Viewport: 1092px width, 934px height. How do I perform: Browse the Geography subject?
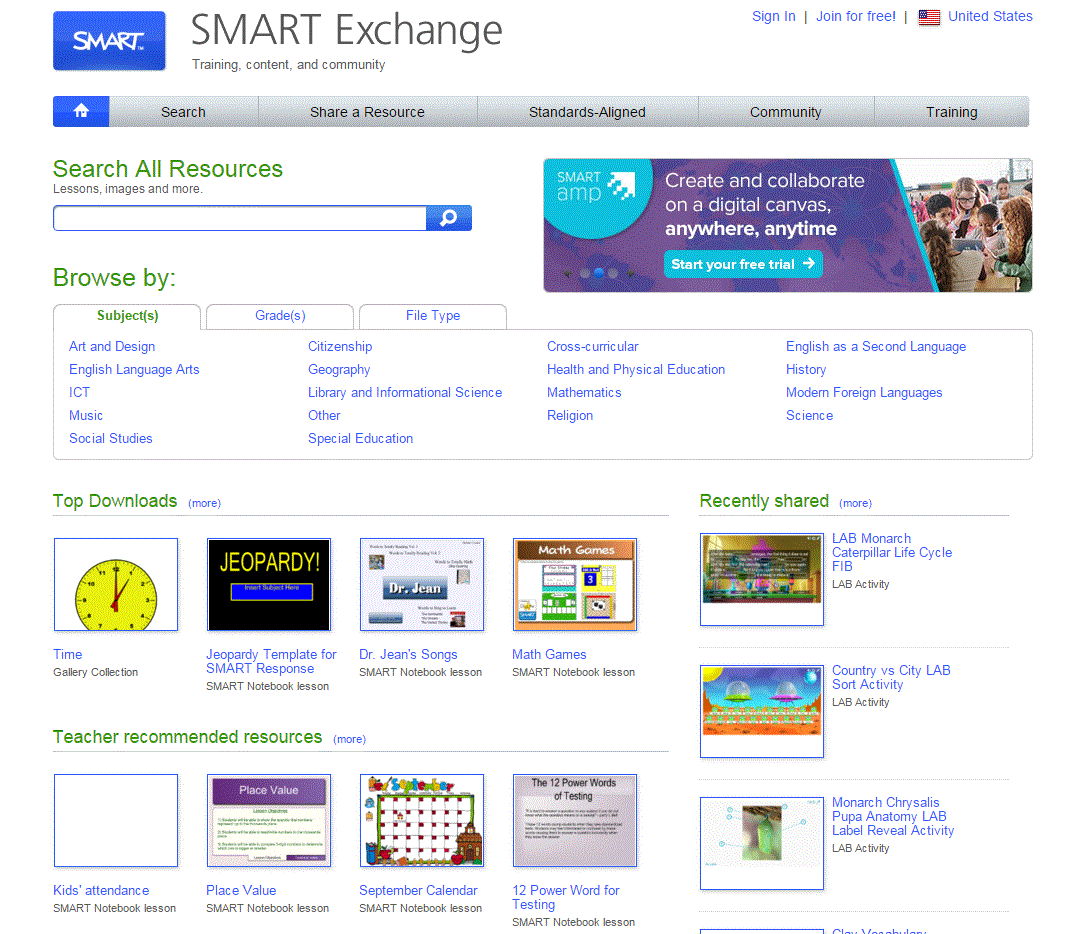point(339,370)
